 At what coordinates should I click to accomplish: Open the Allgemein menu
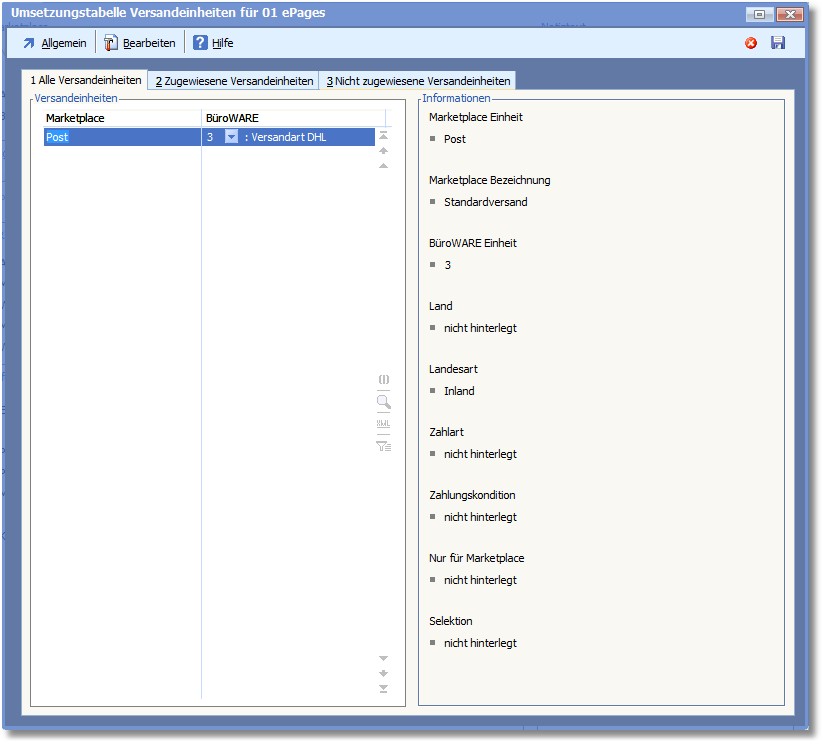(55, 43)
